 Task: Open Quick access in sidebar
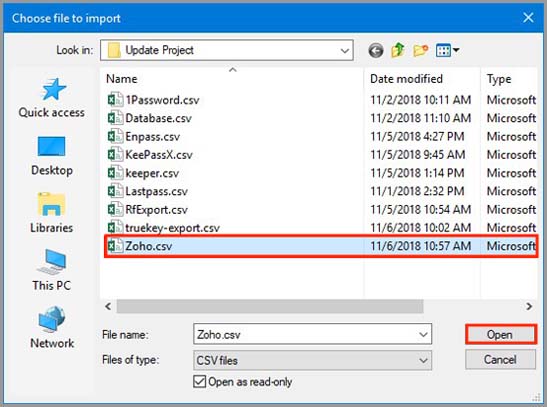click(x=52, y=98)
